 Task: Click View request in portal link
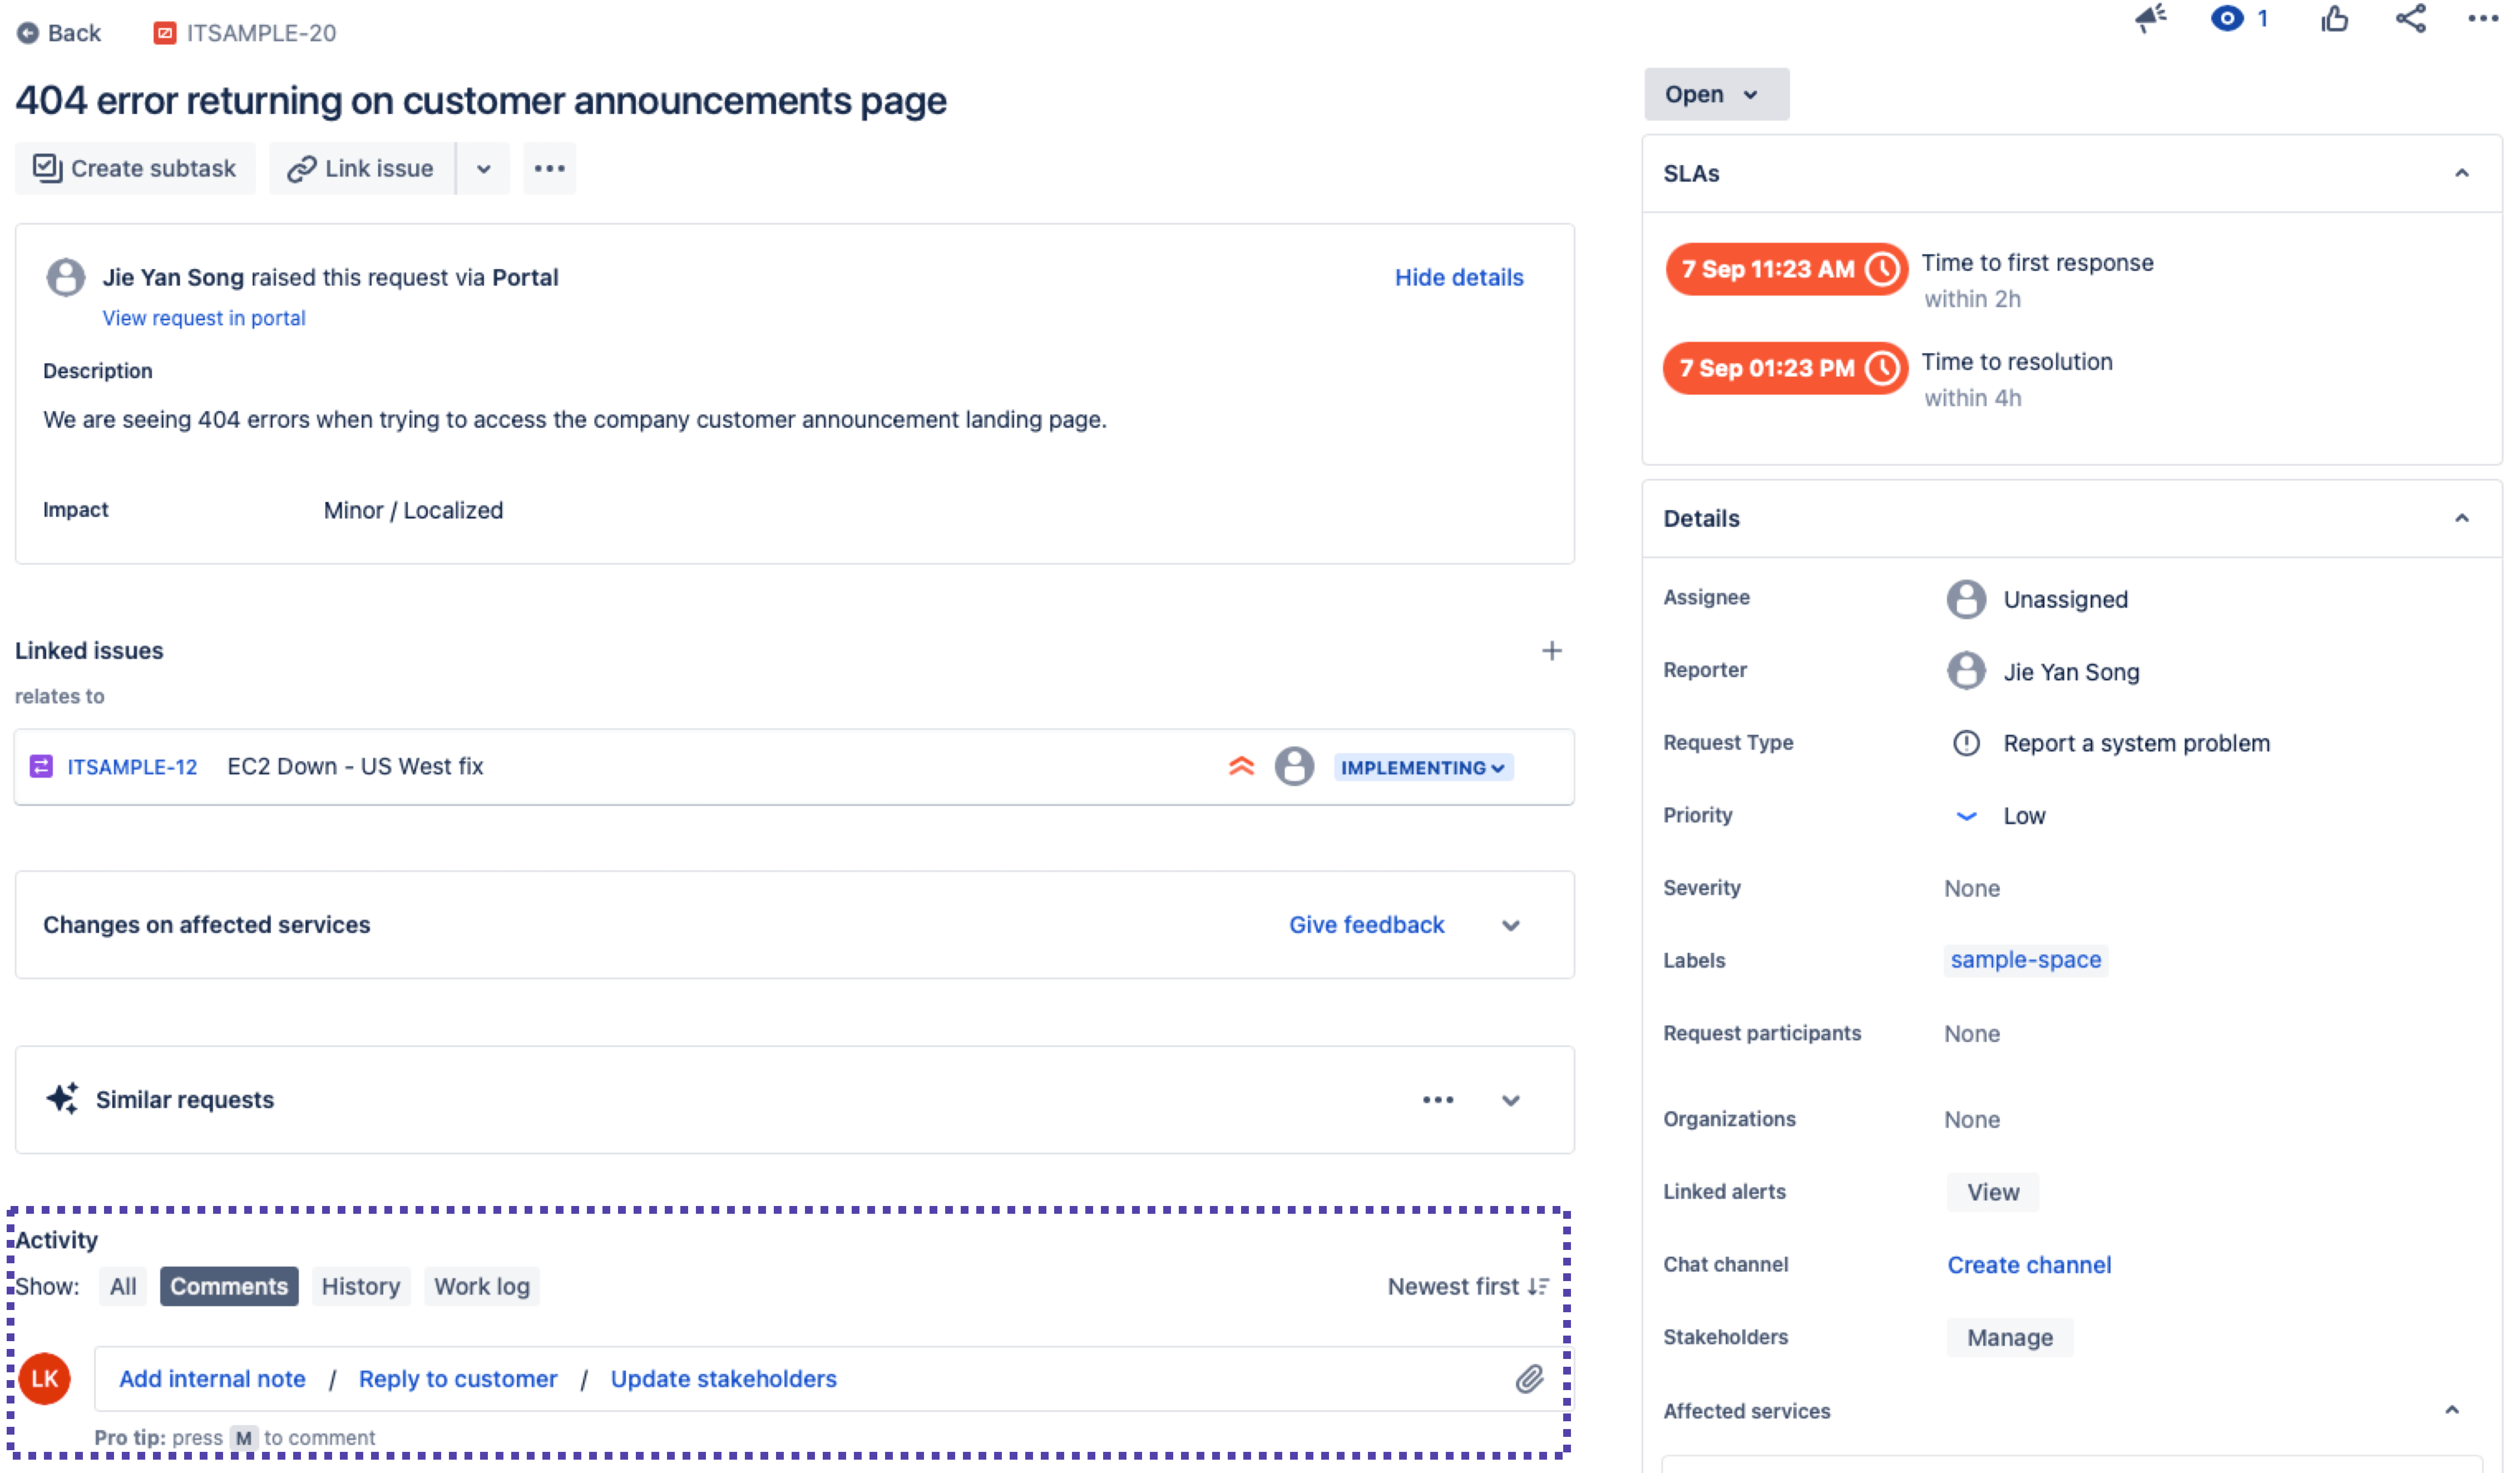click(204, 318)
